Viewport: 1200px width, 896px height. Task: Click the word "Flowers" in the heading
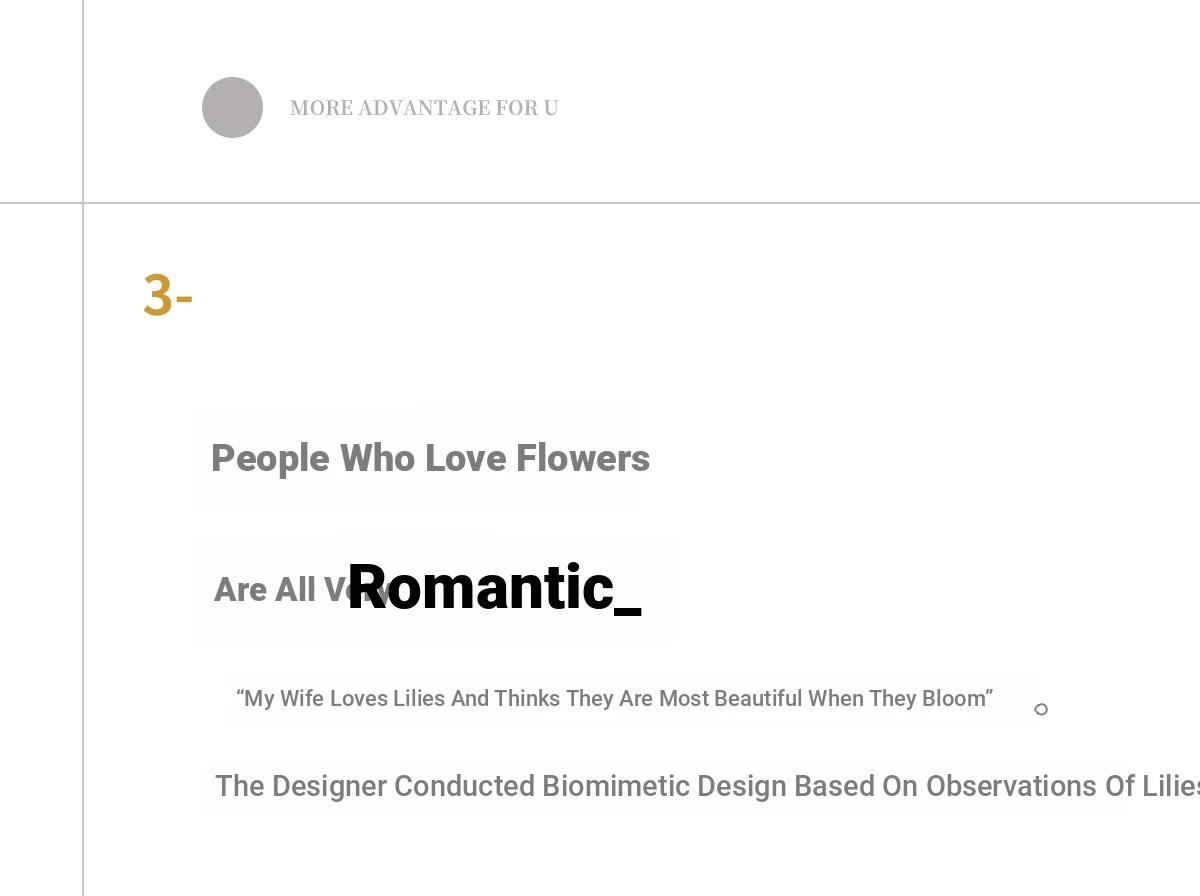[x=583, y=459]
